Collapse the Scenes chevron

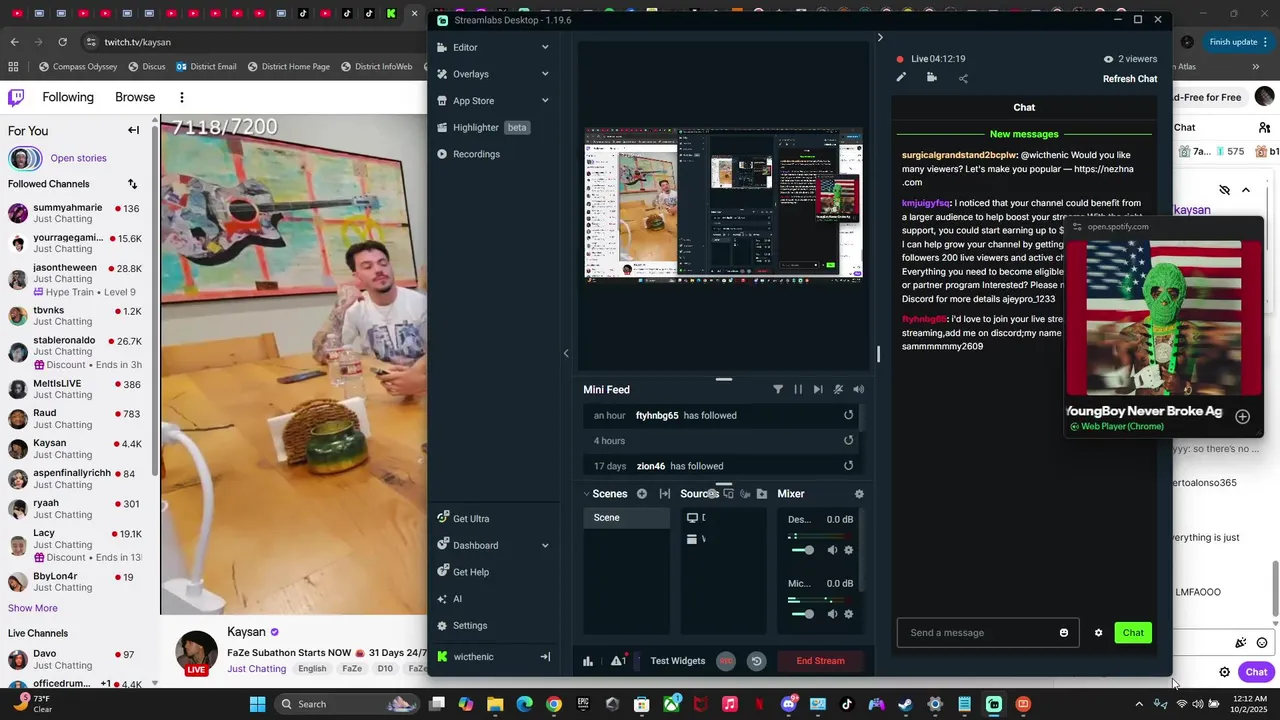click(586, 494)
